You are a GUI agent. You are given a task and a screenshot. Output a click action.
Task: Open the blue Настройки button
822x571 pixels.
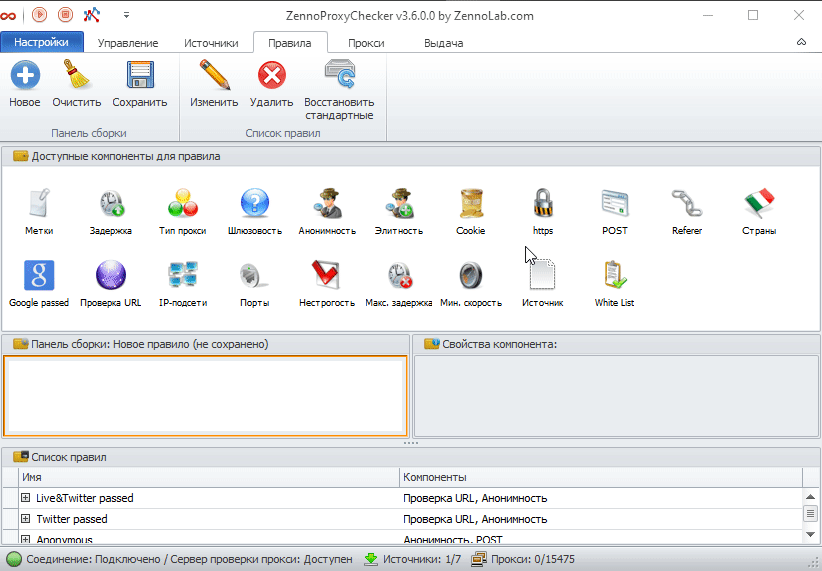point(41,42)
